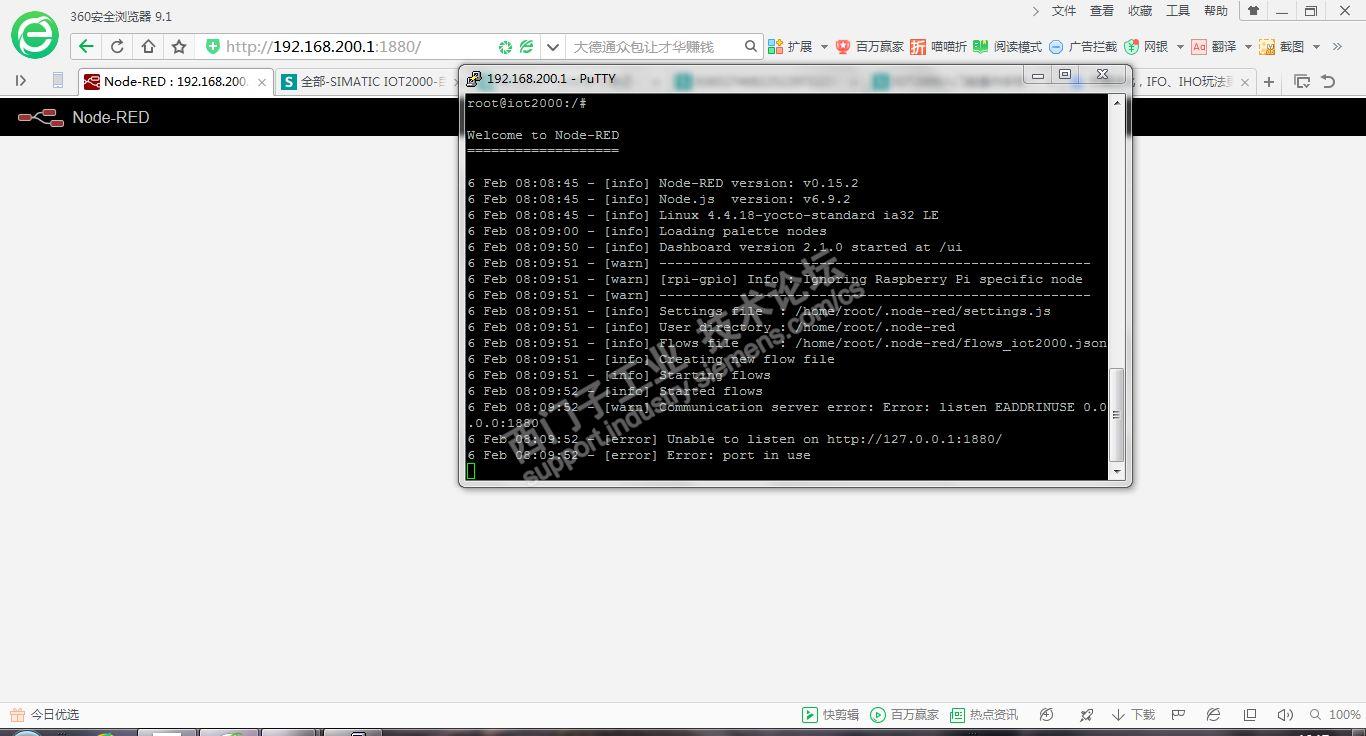Toggle the 广告拦截 ad blocker
Screen dimensions: 1366x736
coord(1082,46)
